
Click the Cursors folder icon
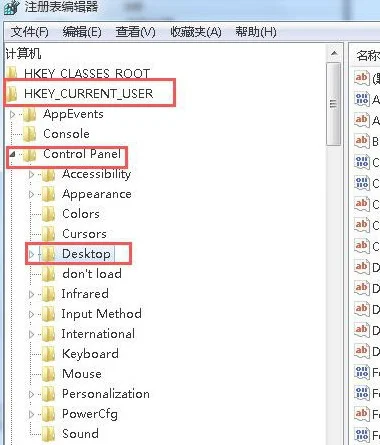(x=48, y=234)
